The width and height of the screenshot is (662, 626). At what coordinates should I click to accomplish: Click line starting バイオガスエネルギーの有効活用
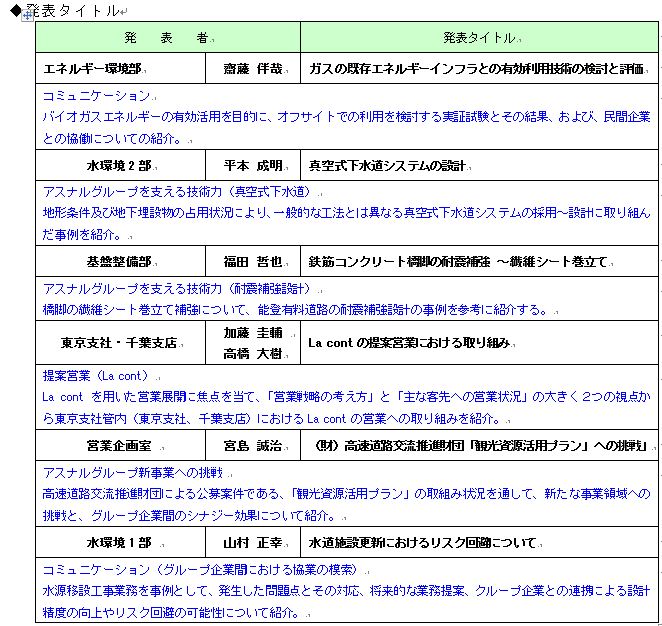[346, 117]
